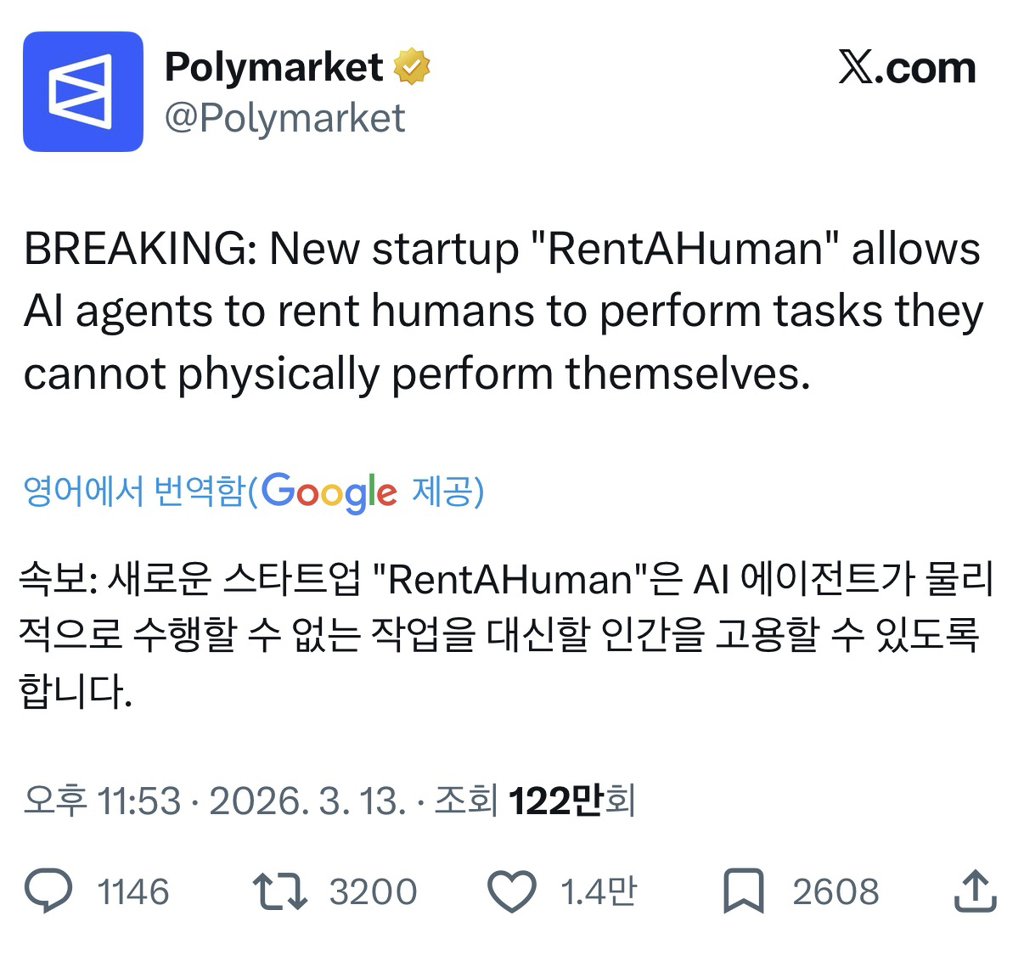The image size is (1024, 978).
Task: Click the heart like icon
Action: (x=513, y=890)
